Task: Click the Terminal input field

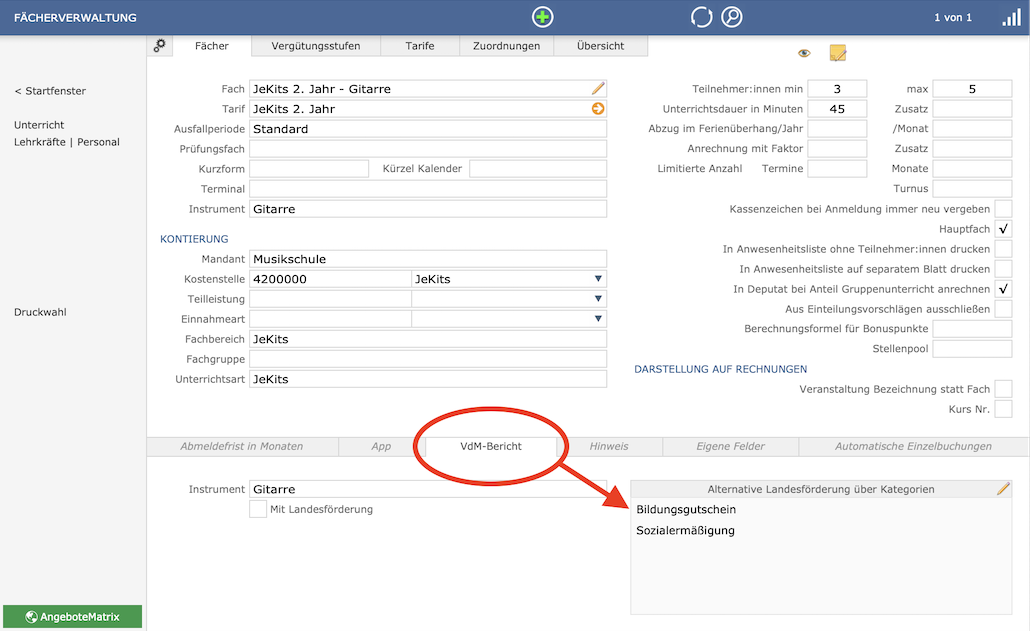Action: pyautogui.click(x=428, y=189)
